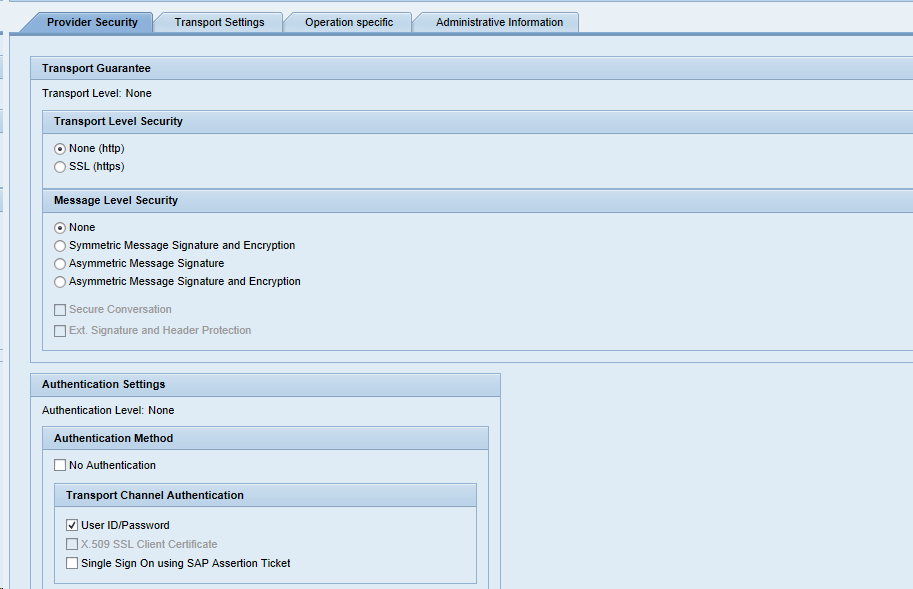Screen dimensions: 913x589
Task: Open the Operation specific tab
Action: [349, 22]
